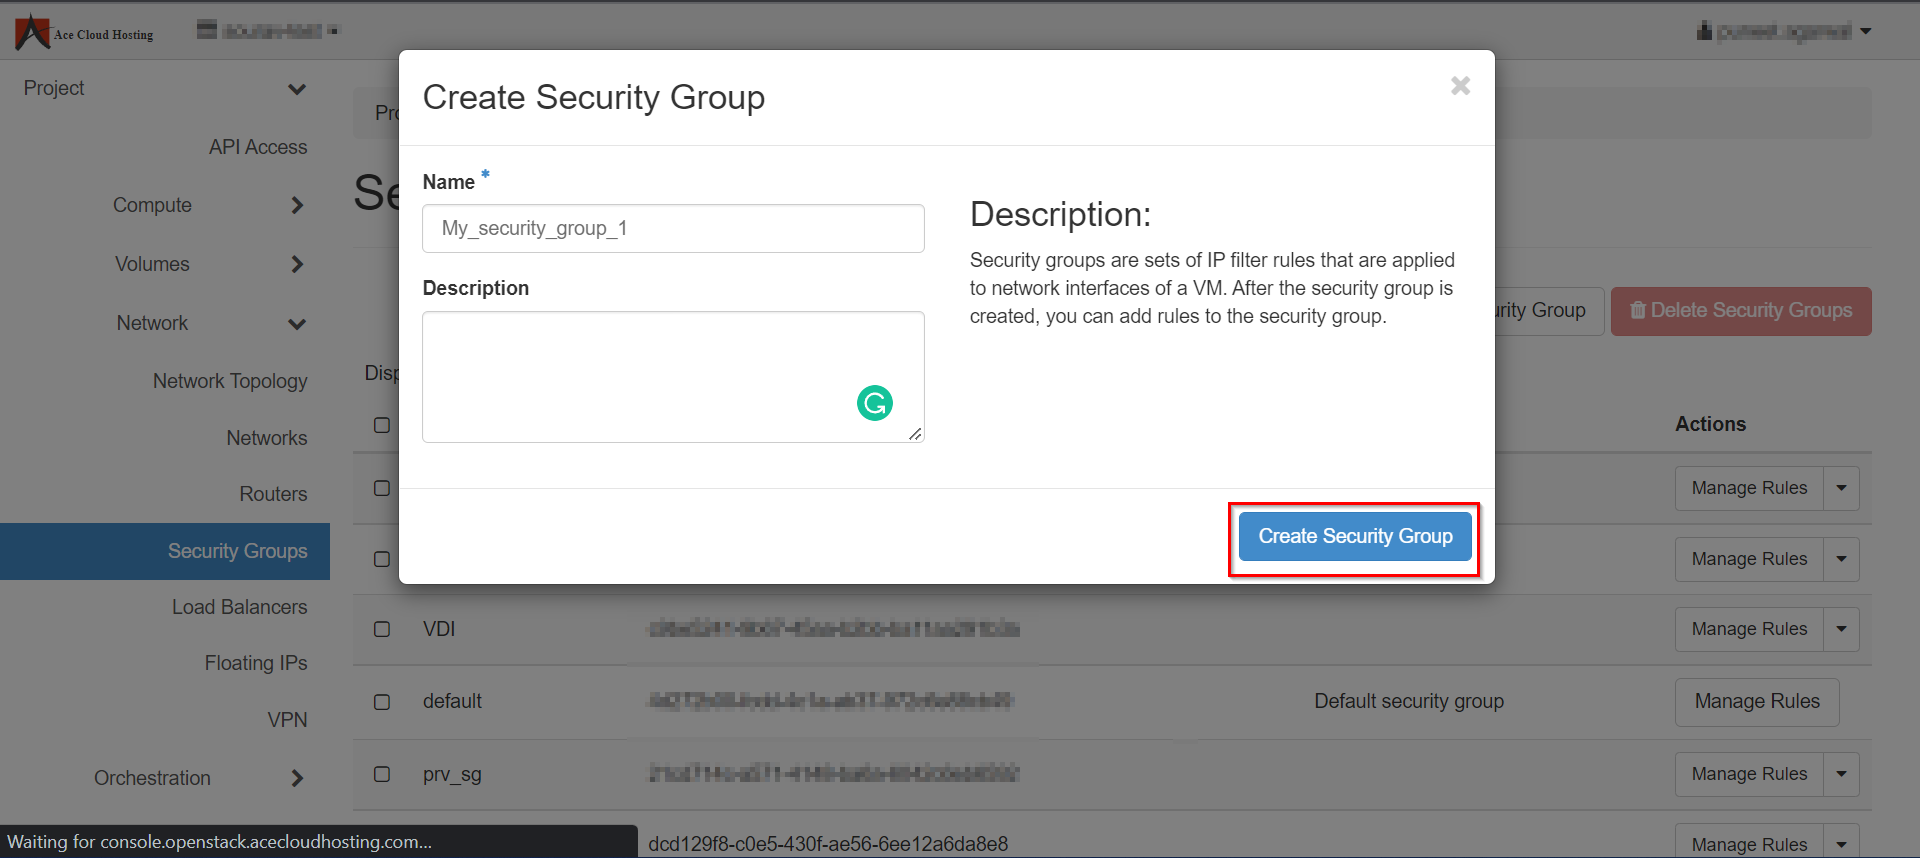Tick the checkbox for VDI row
This screenshot has height=858, width=1920.
[x=382, y=629]
